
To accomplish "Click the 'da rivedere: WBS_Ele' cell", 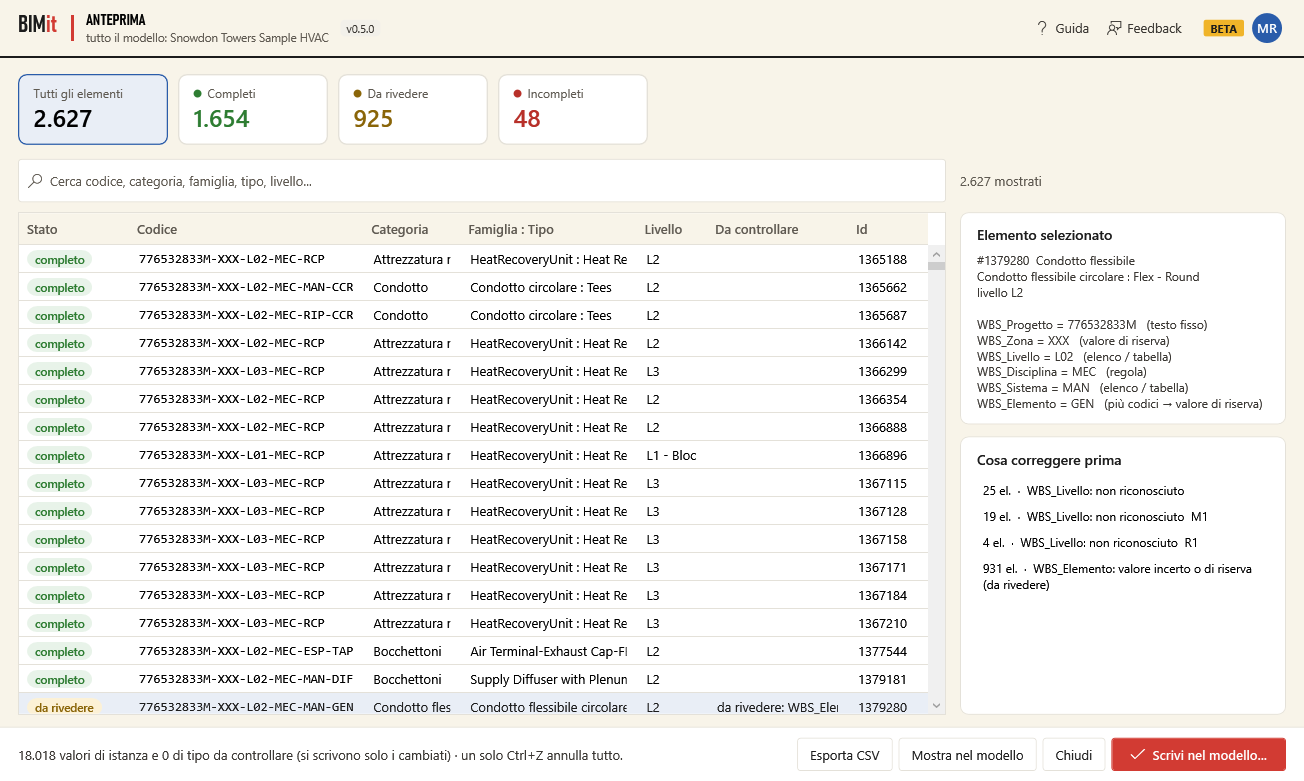I will coord(777,707).
